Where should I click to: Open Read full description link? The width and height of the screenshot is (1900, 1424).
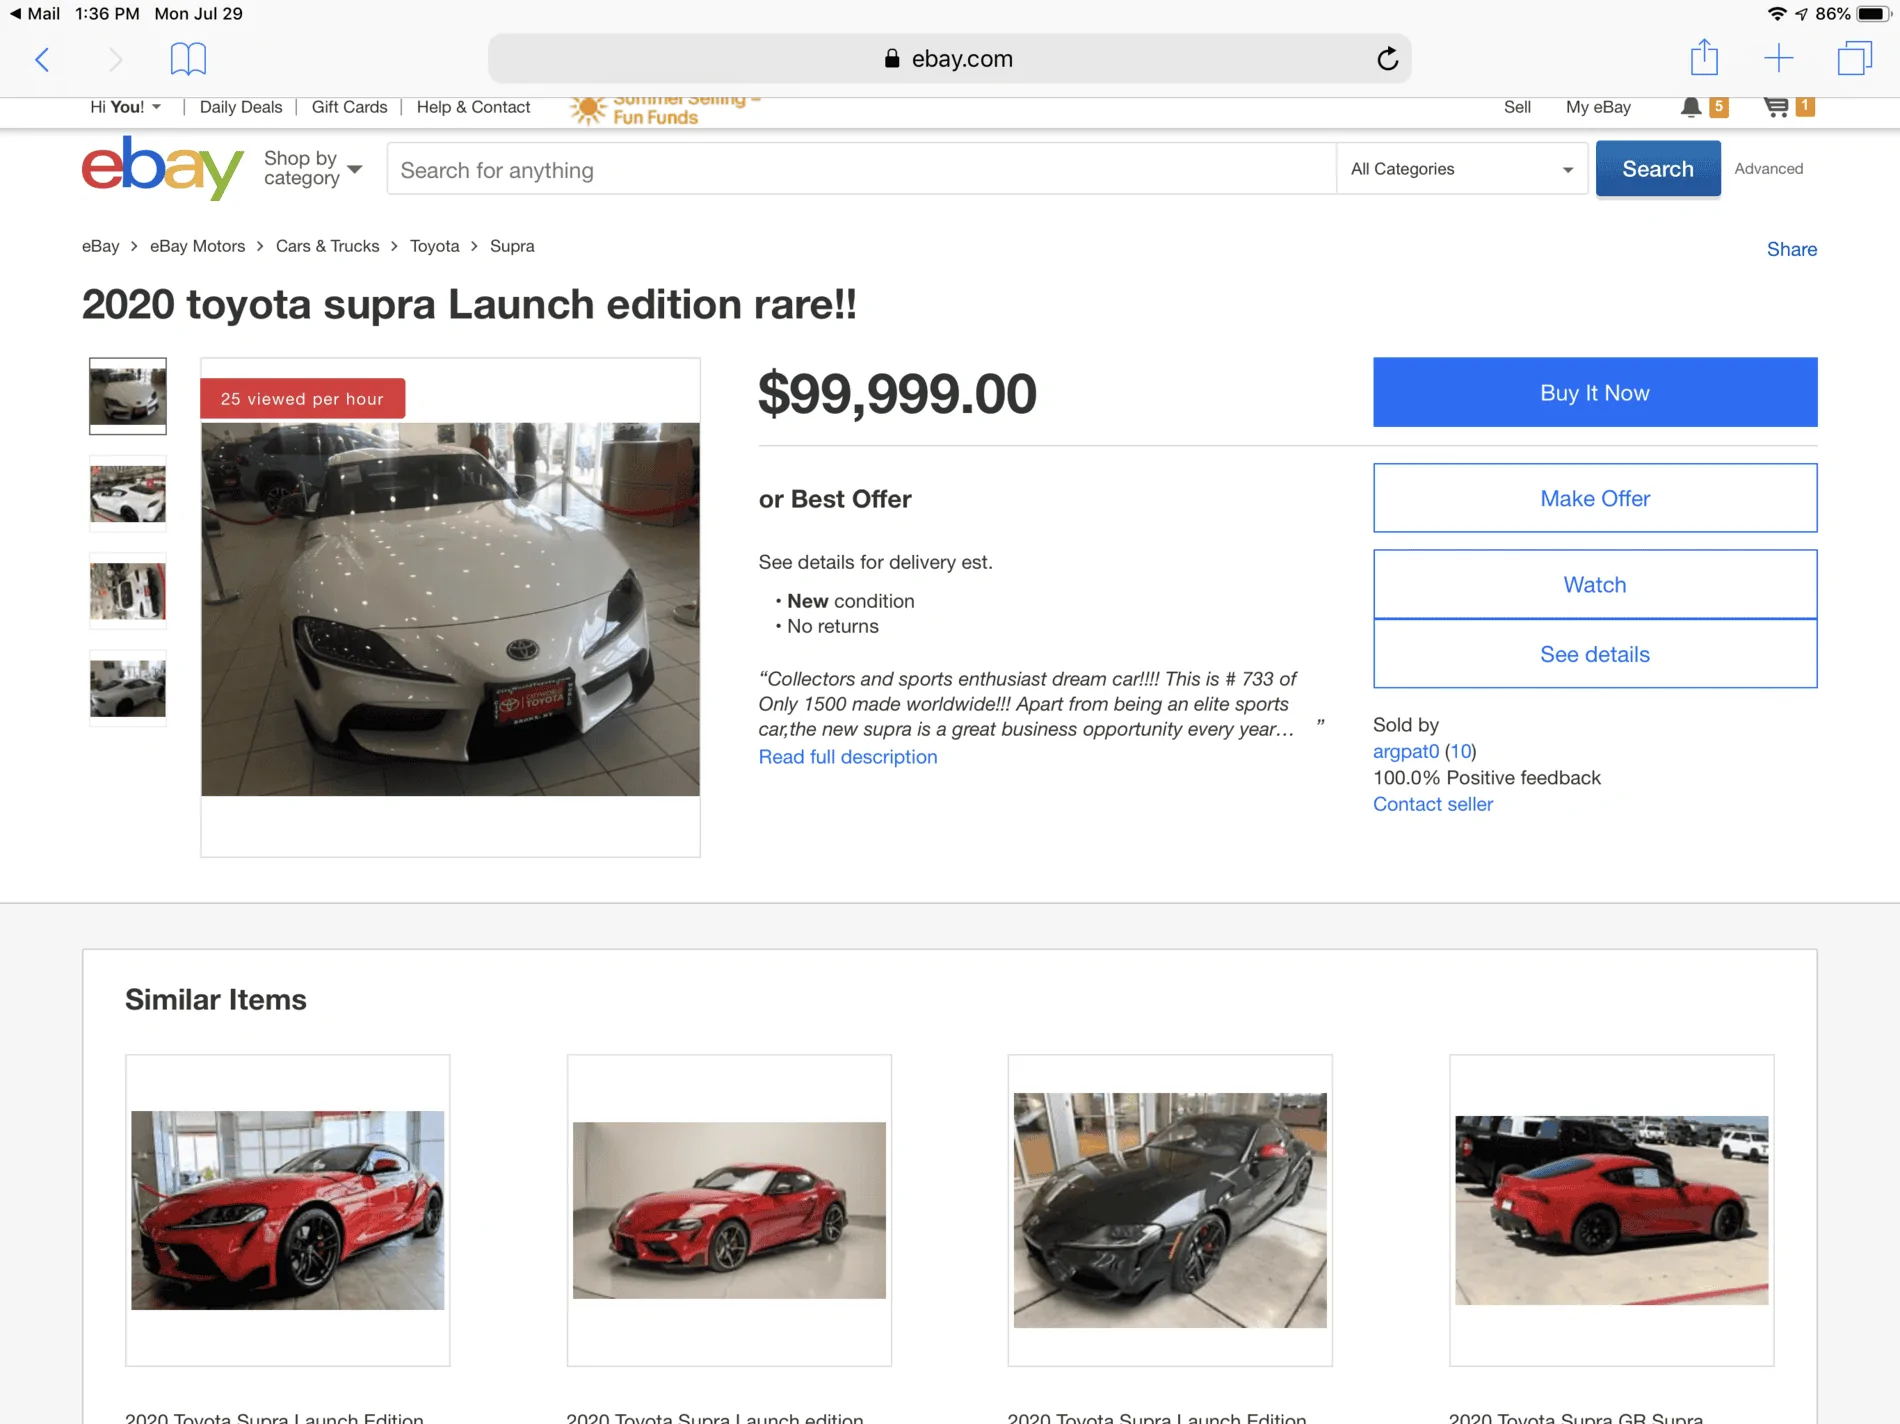pyautogui.click(x=848, y=757)
